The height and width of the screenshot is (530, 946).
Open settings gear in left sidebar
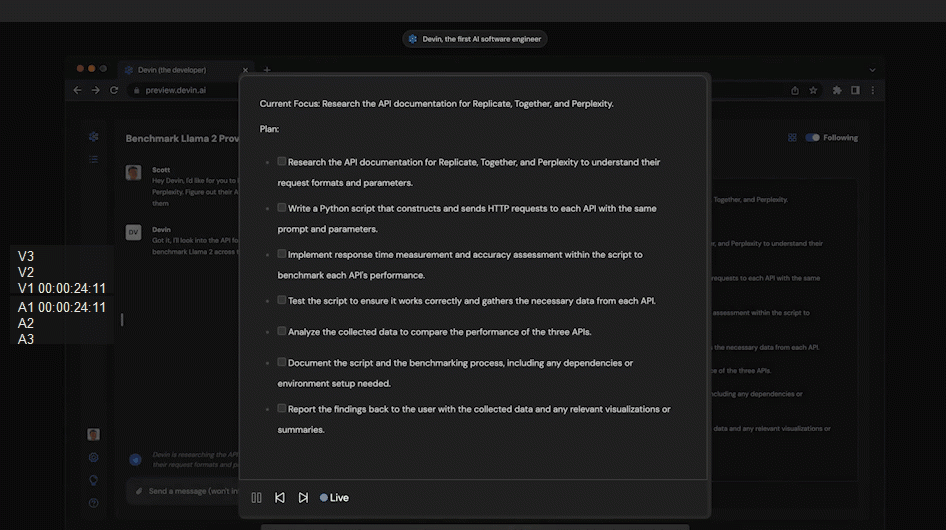click(94, 458)
